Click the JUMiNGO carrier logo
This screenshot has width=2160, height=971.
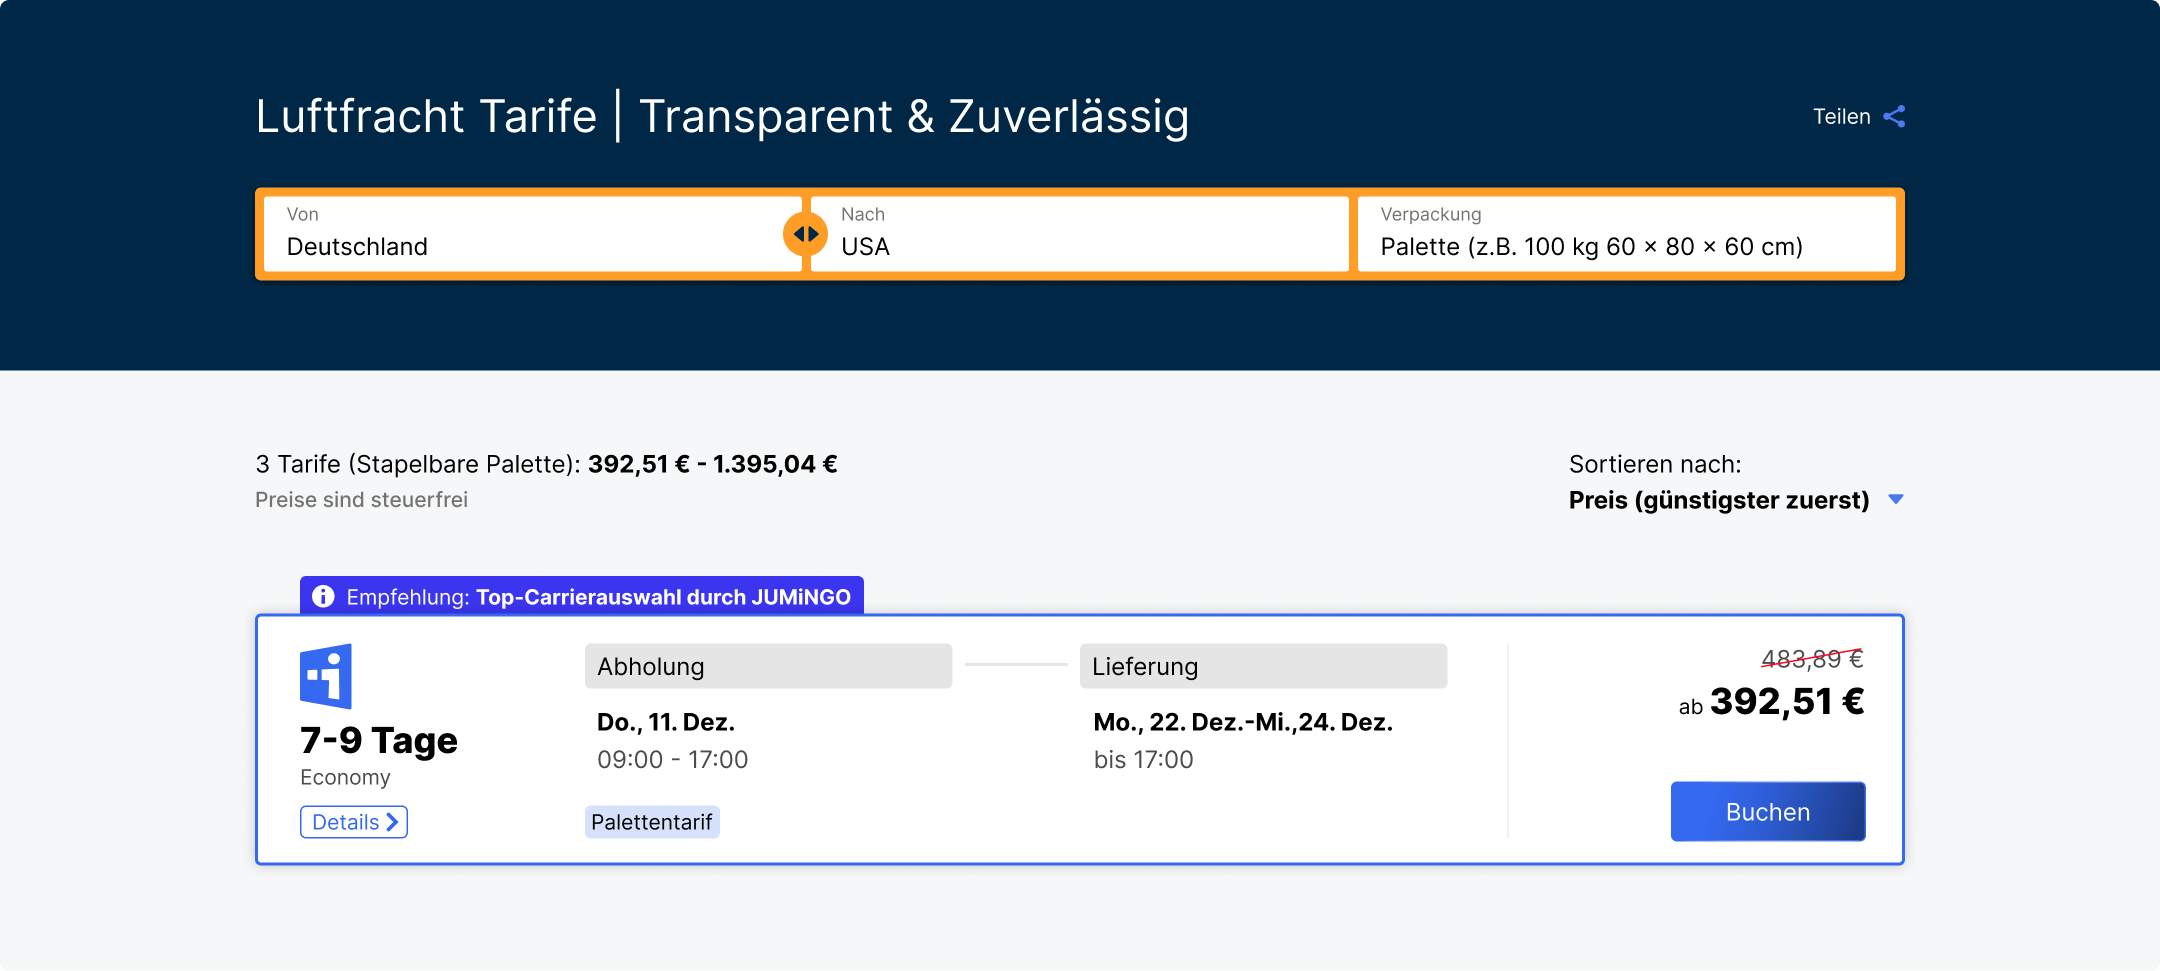pyautogui.click(x=326, y=676)
